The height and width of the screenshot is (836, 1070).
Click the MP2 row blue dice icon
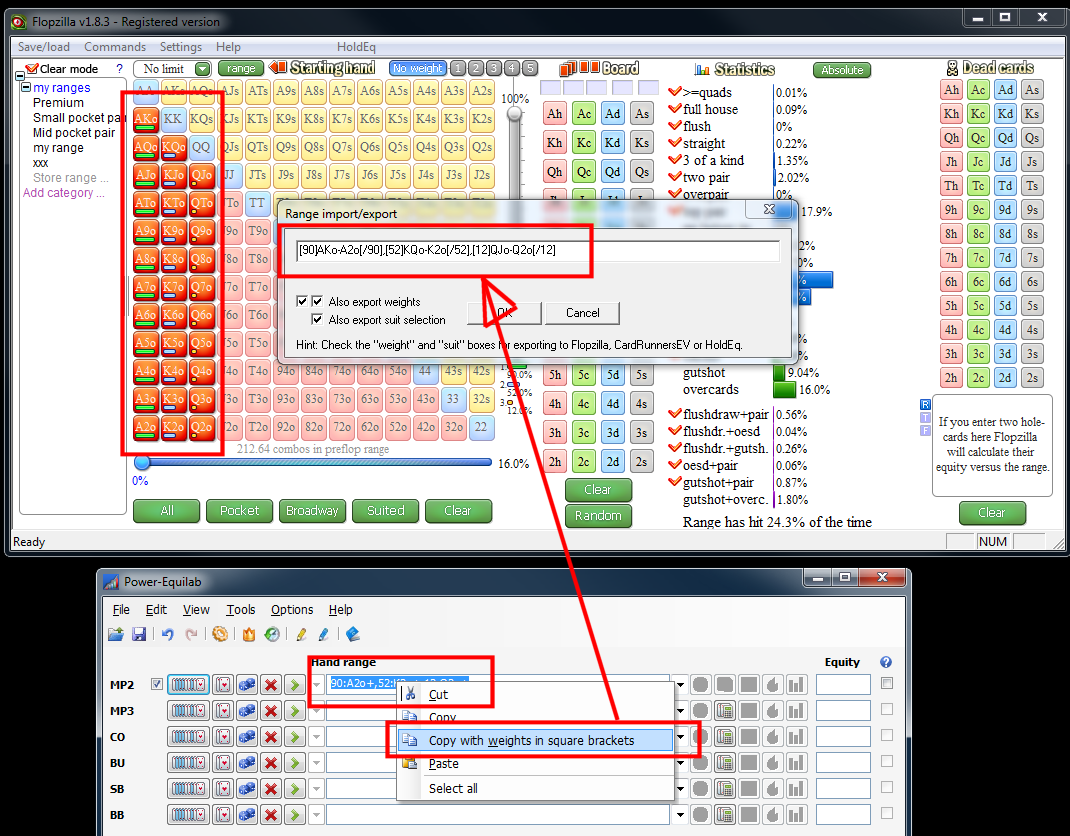tap(247, 684)
